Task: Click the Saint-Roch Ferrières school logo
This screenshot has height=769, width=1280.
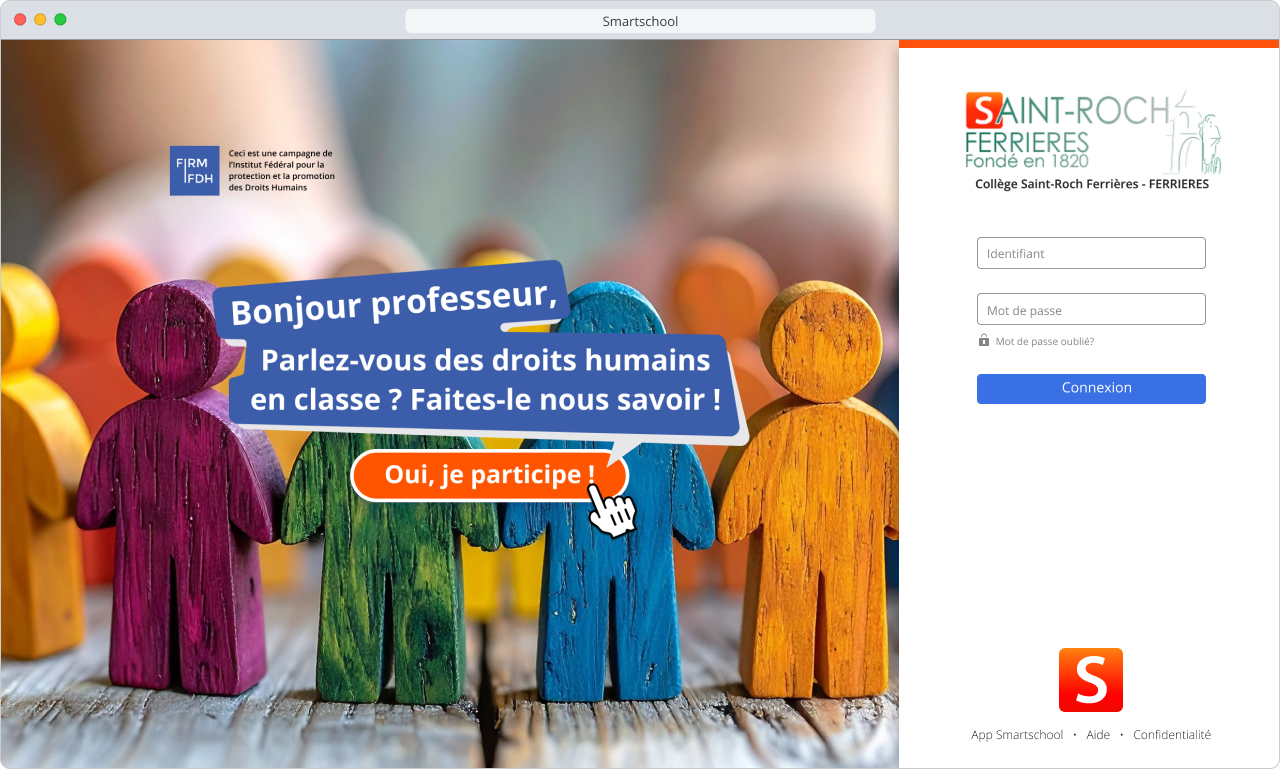Action: pyautogui.click(x=1092, y=132)
